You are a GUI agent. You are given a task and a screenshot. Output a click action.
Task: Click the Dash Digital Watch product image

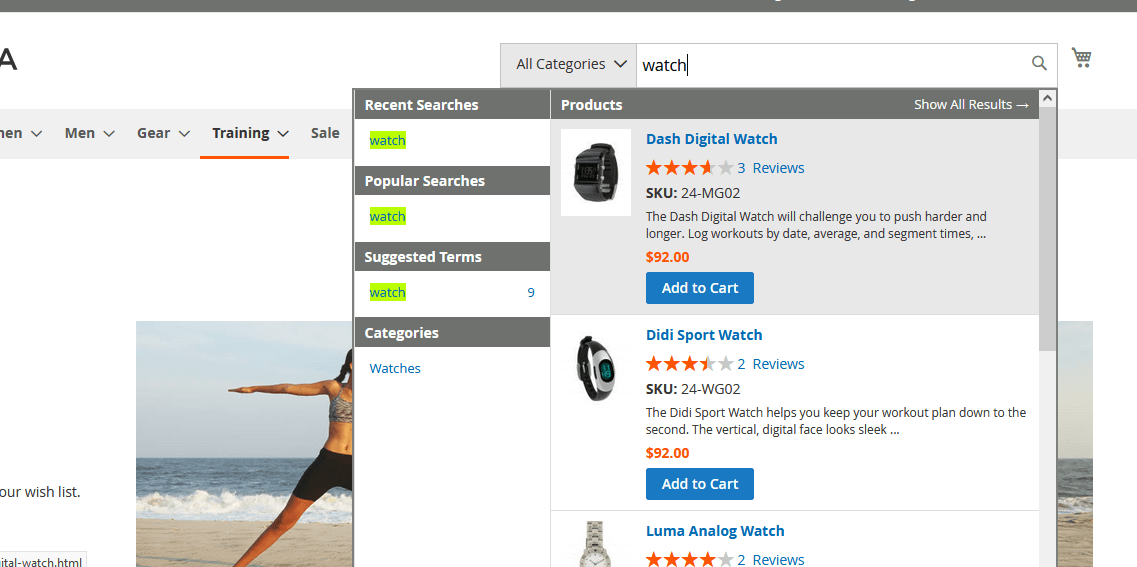(x=595, y=172)
